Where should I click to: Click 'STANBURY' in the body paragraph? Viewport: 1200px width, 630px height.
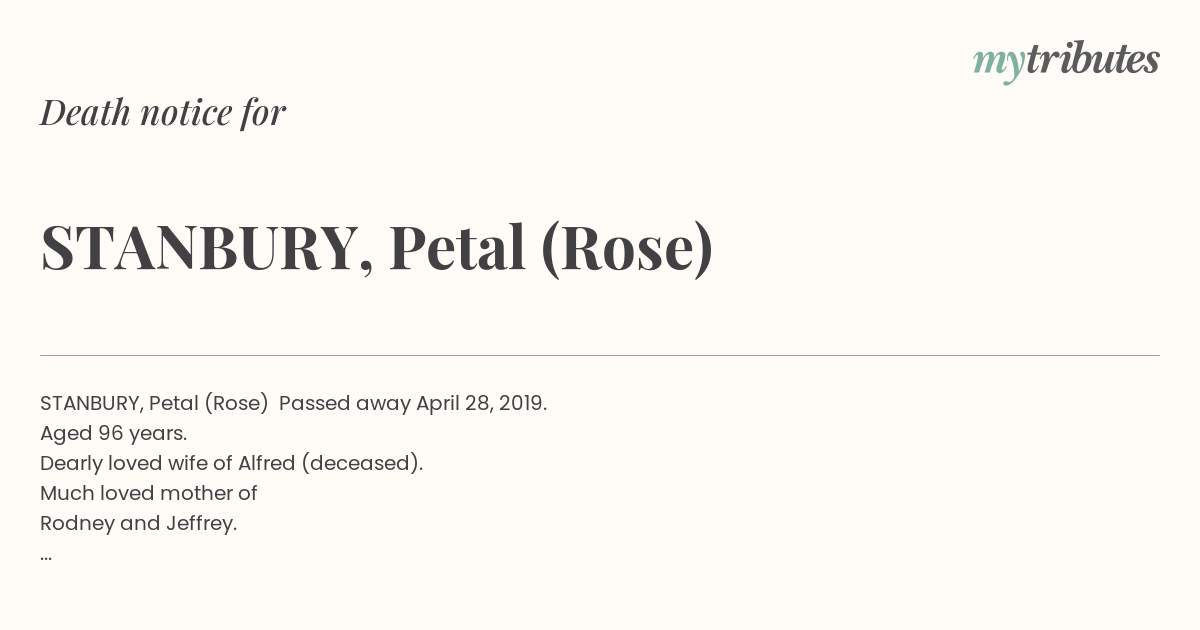tap(91, 404)
